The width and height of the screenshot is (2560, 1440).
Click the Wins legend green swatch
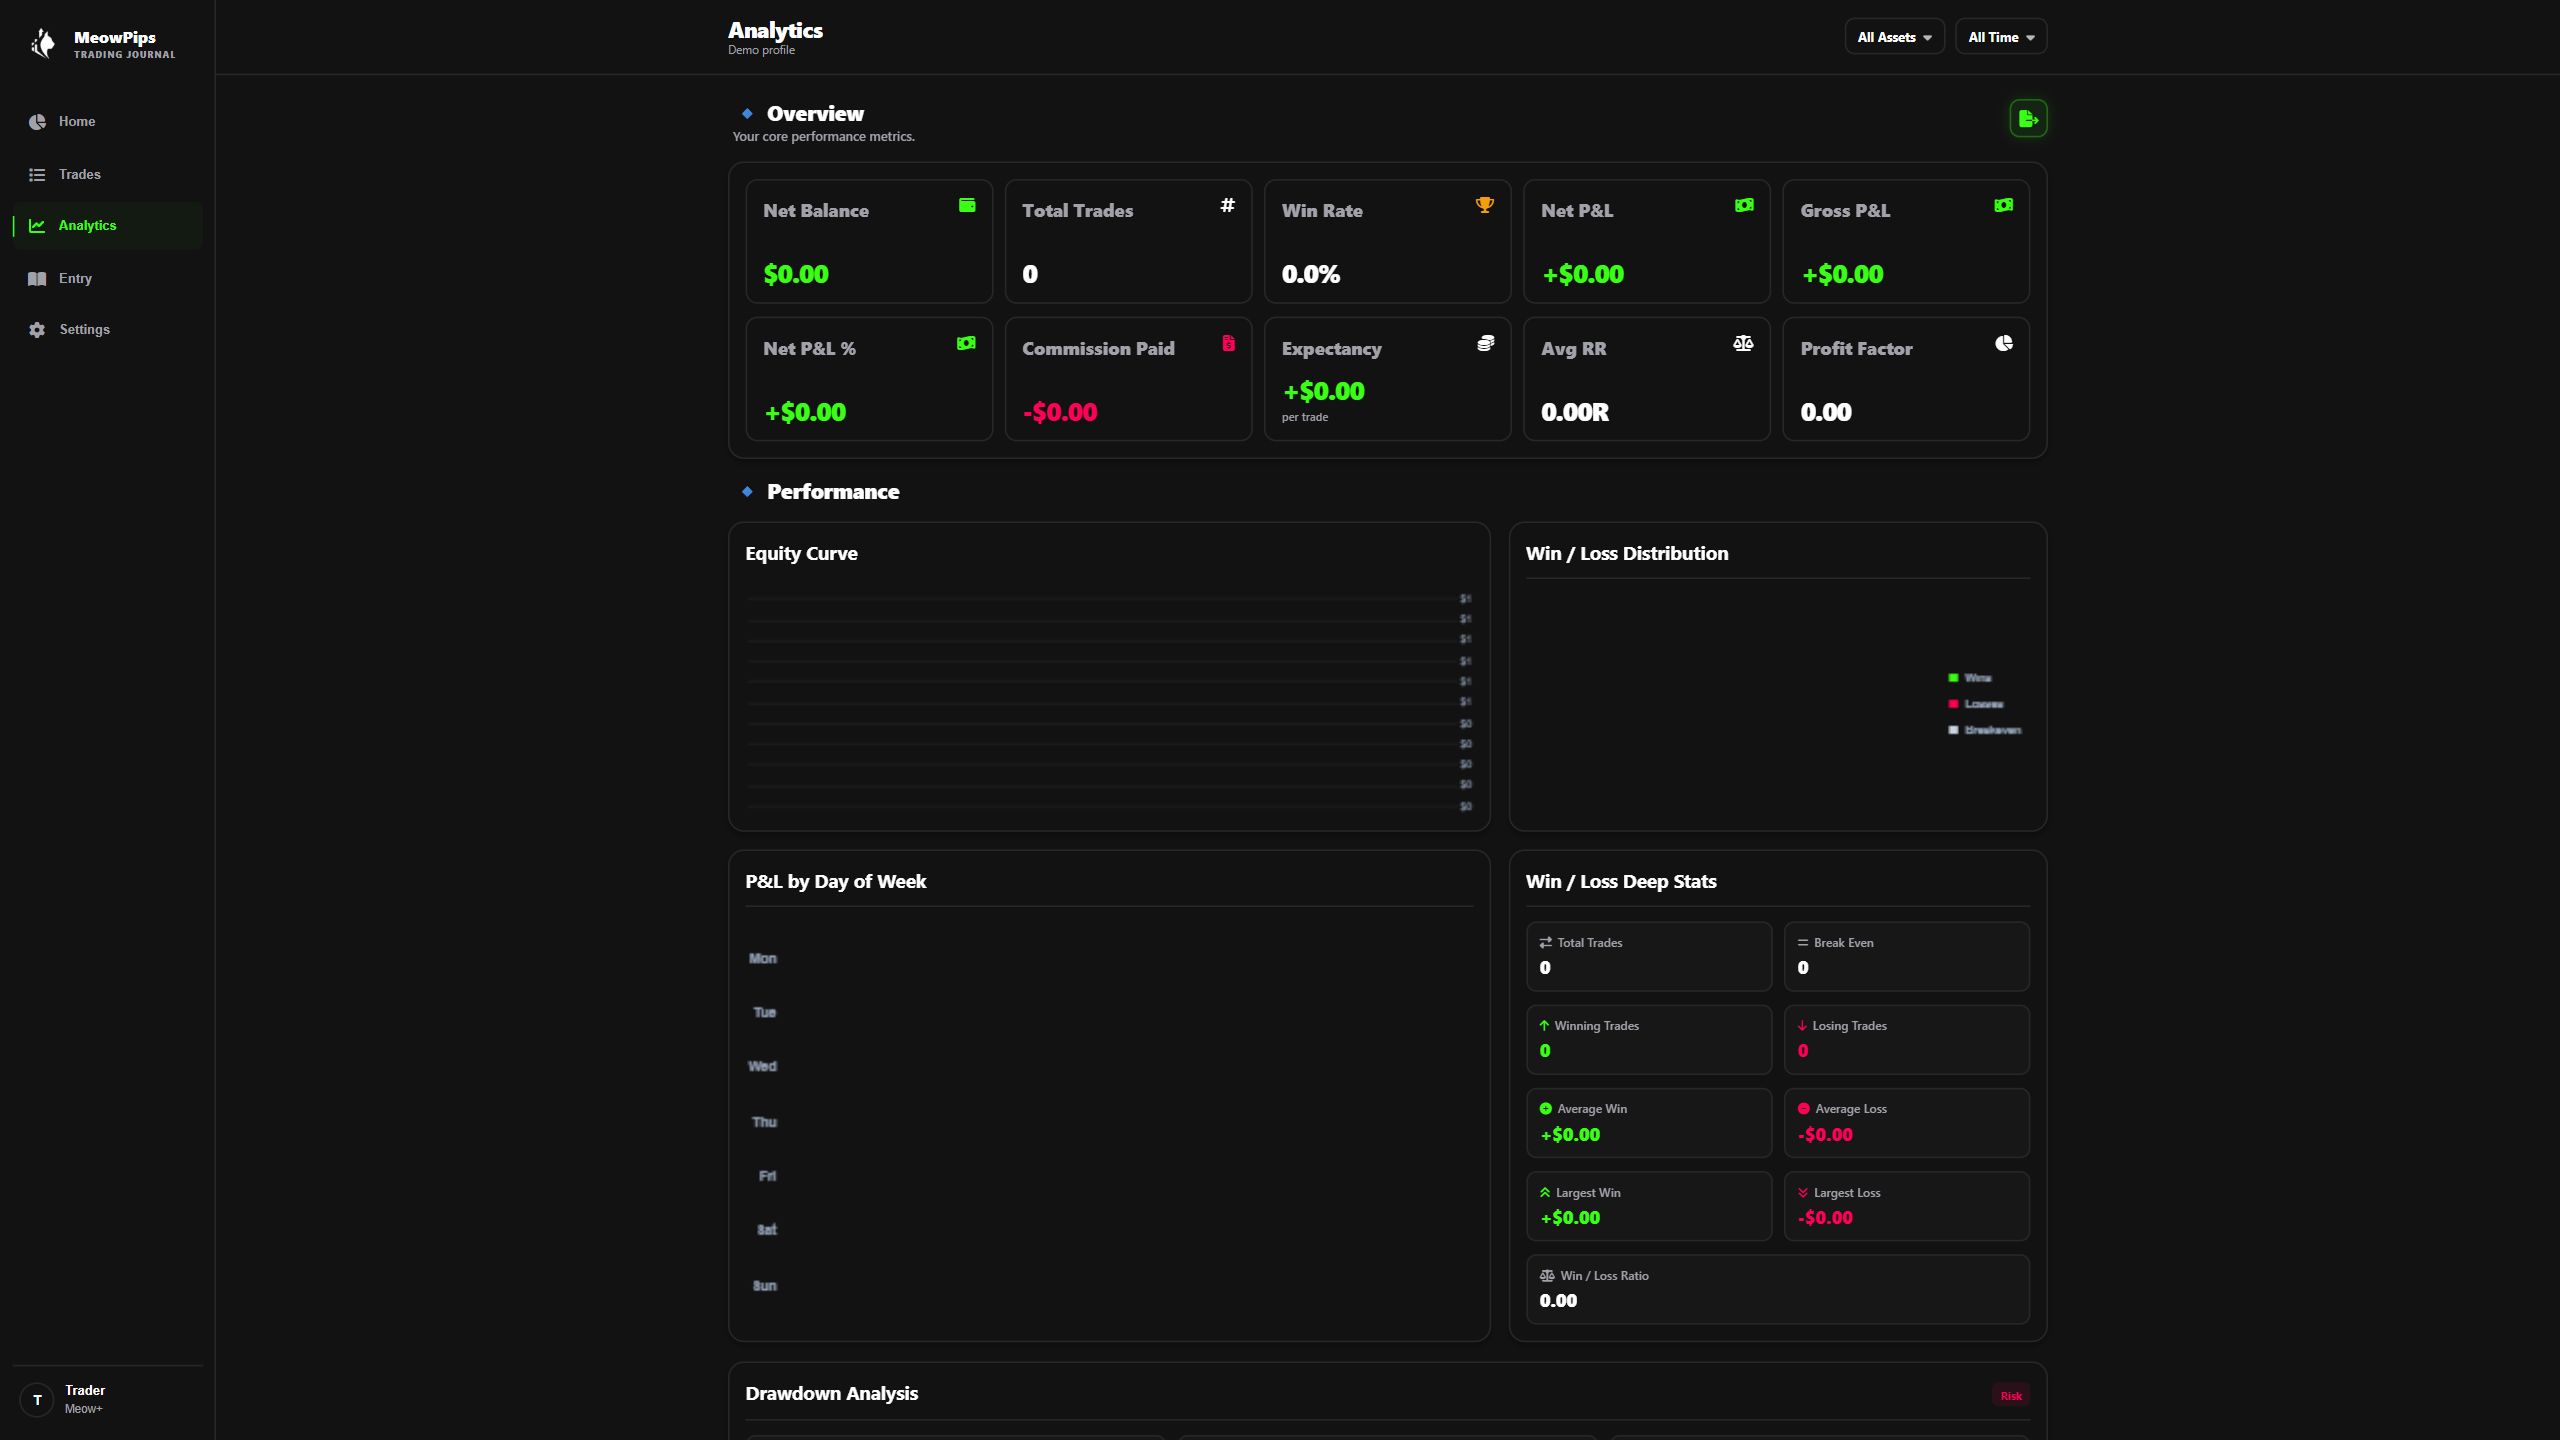[1953, 678]
